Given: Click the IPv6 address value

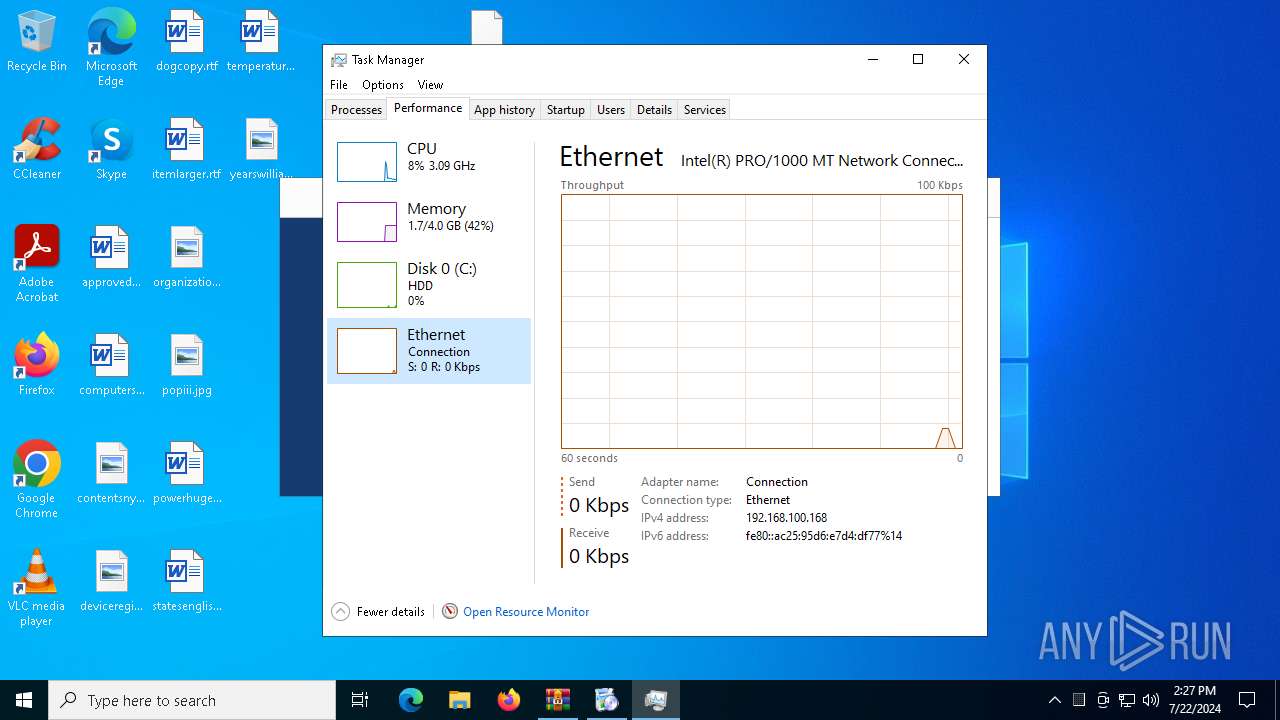Looking at the screenshot, I should pyautogui.click(x=824, y=536).
